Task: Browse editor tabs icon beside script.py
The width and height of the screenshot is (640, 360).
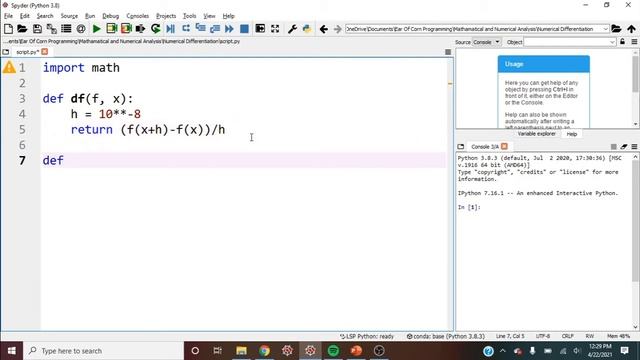Action: tap(6, 52)
